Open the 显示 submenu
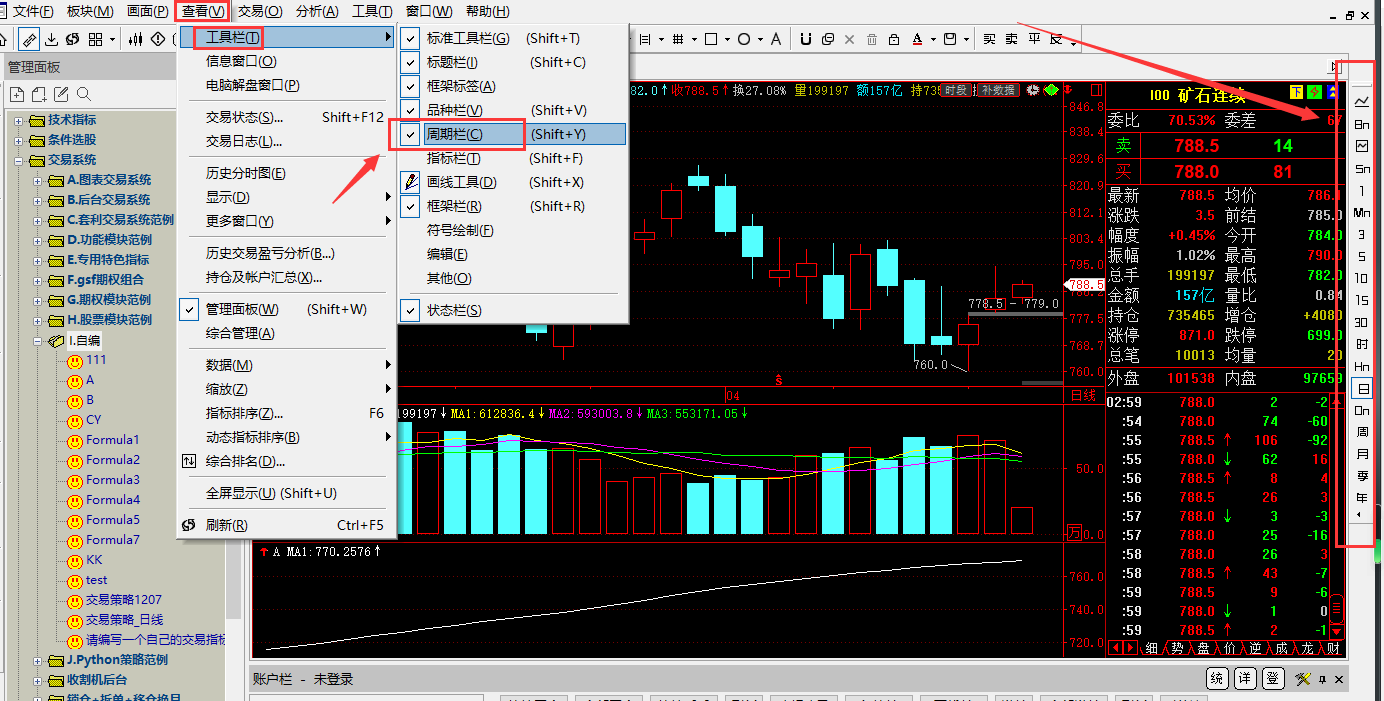1384x701 pixels. tap(227, 197)
